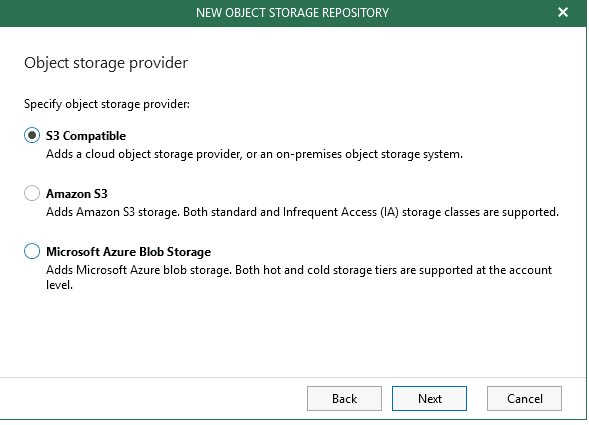Click the empty footer area left of Back
Screen dimensions: 589x425
click(x=150, y=398)
